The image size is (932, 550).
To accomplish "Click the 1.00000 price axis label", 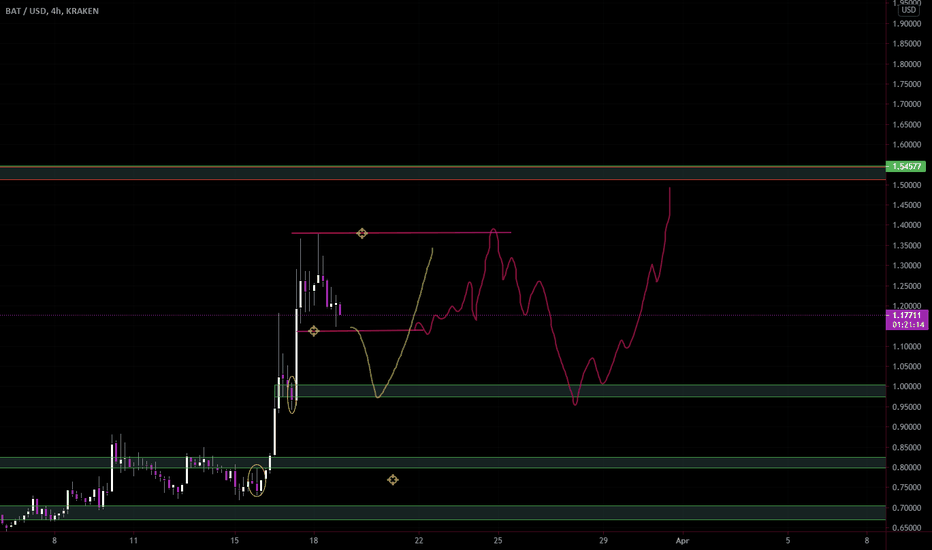I will 906,386.
